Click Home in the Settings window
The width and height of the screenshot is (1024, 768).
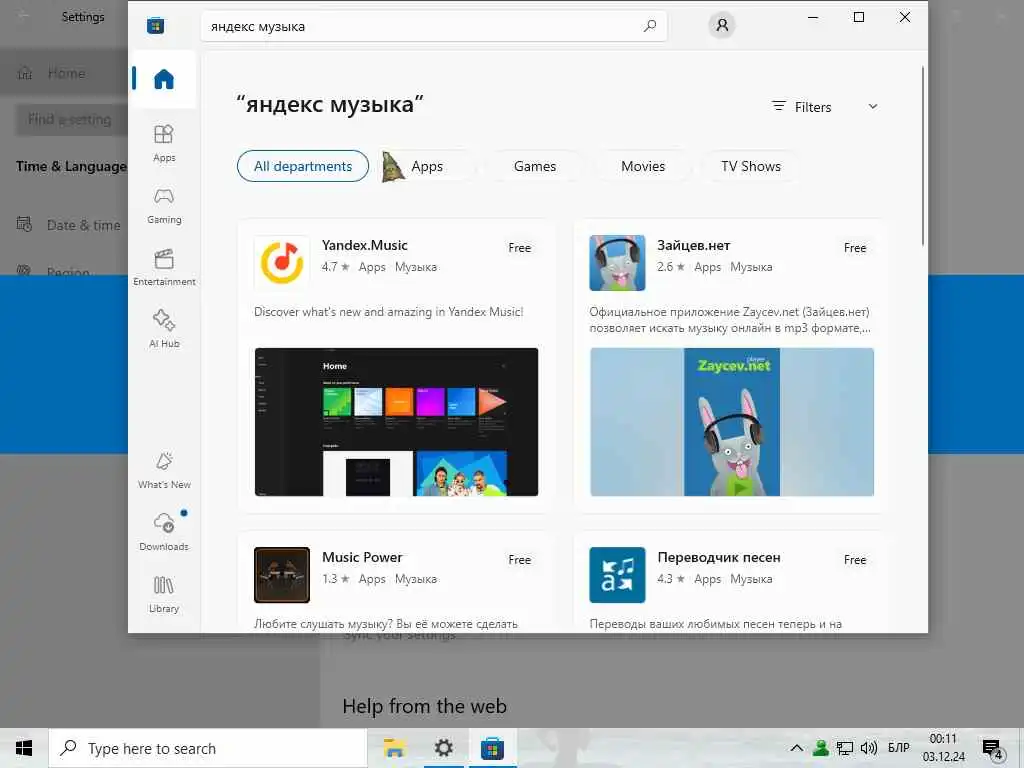[66, 73]
